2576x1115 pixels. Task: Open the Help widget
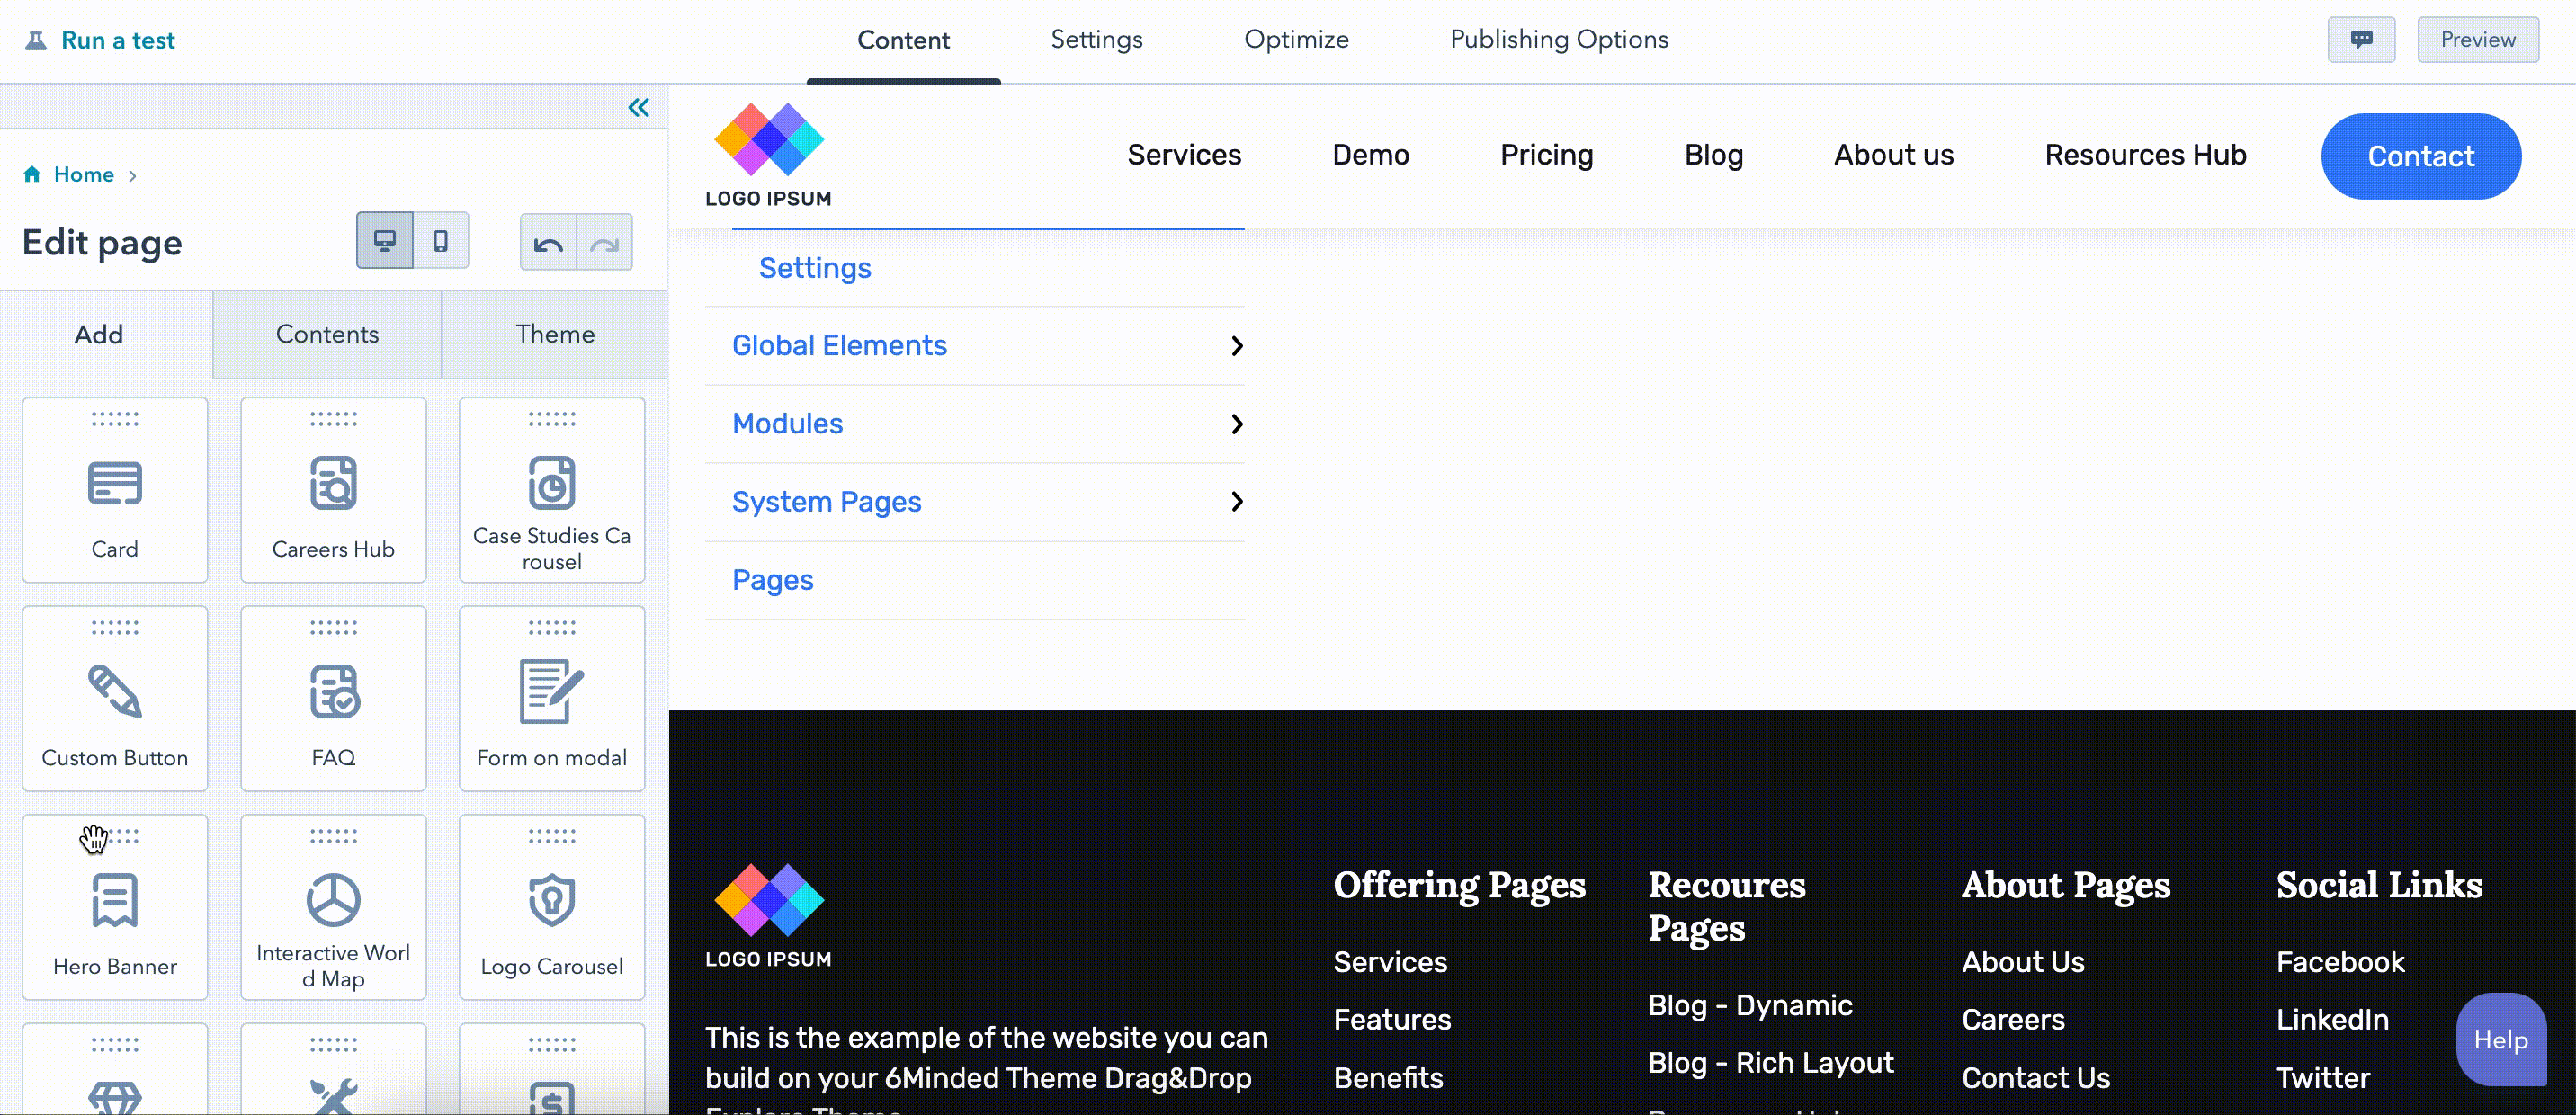[2500, 1040]
